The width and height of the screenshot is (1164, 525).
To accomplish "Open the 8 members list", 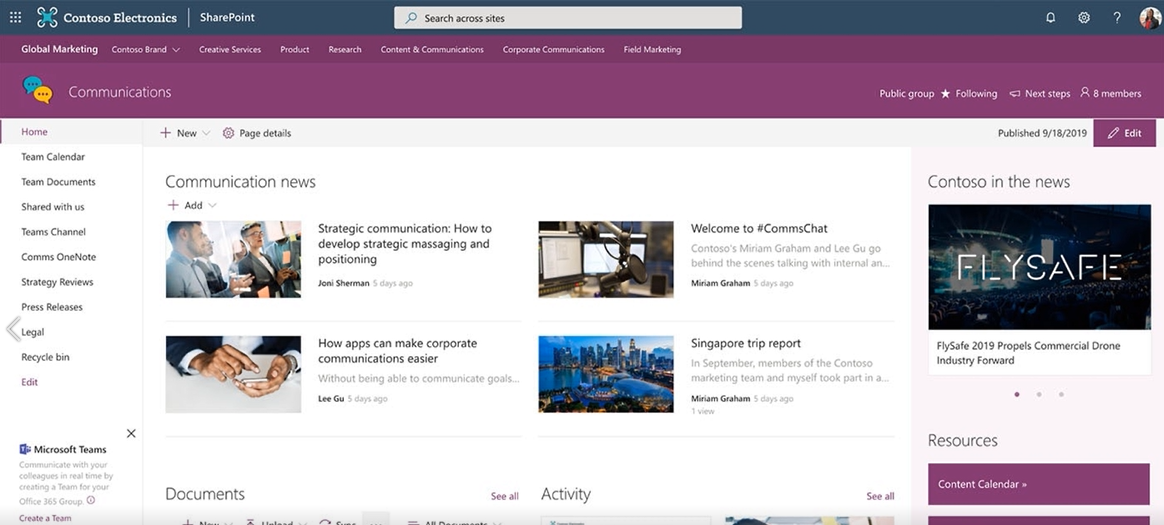I will coord(1111,94).
